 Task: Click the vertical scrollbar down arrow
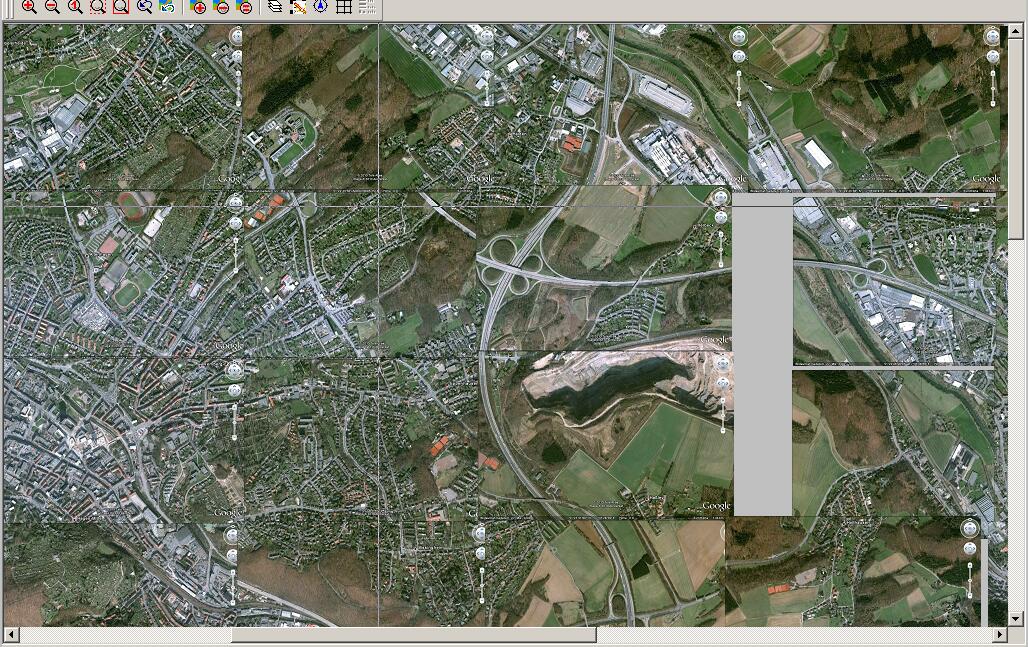(x=1017, y=619)
